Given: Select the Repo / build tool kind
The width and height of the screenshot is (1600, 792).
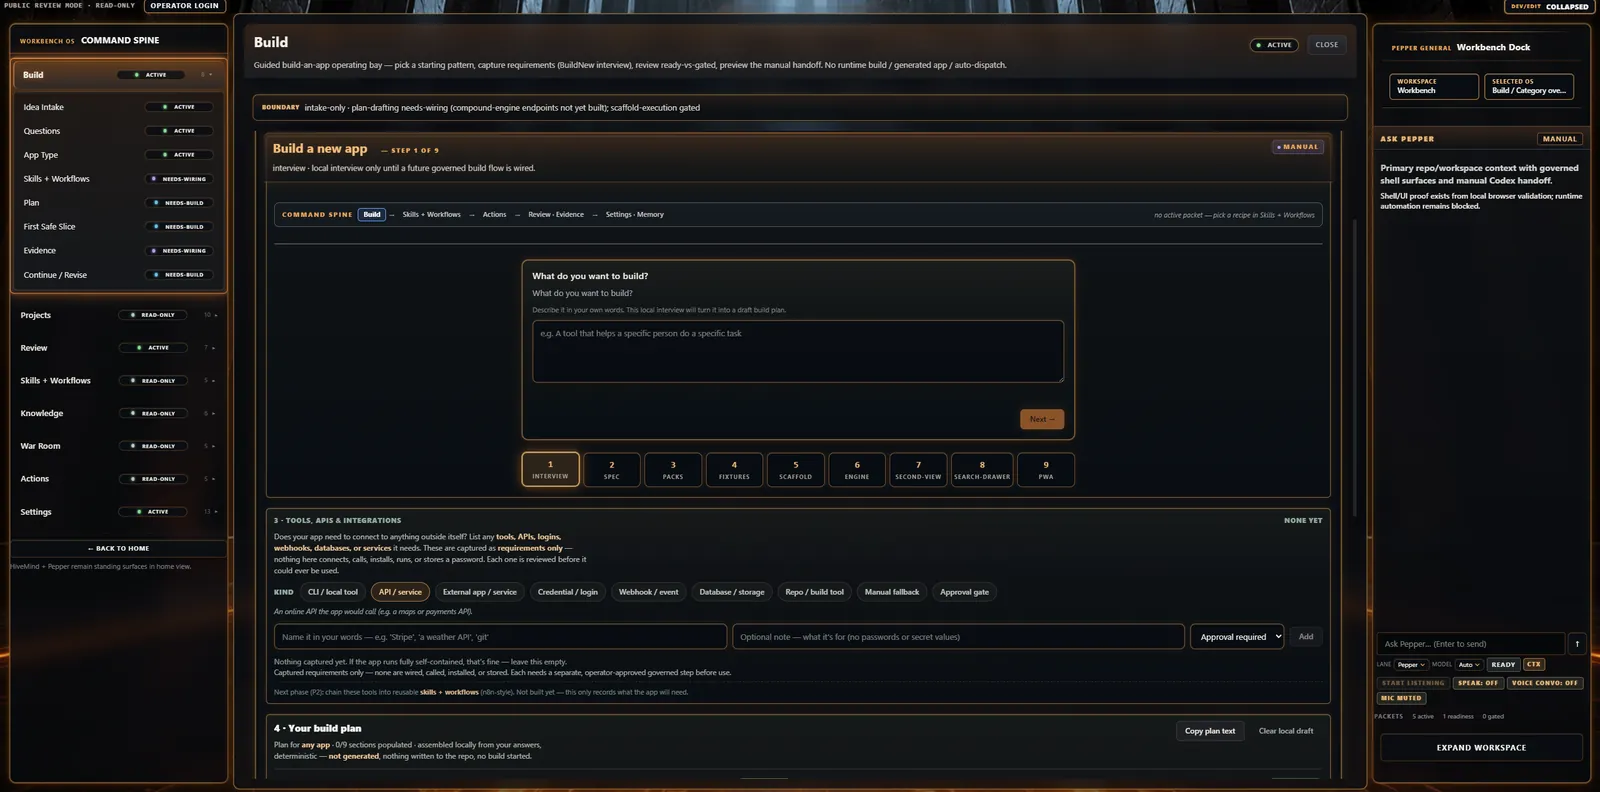Looking at the screenshot, I should (x=814, y=592).
